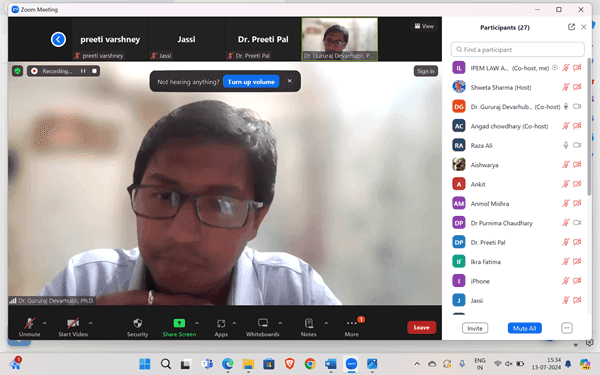600x375 pixels.
Task: Select Dr. Preeti Pal in participants list
Action: pyautogui.click(x=518, y=242)
